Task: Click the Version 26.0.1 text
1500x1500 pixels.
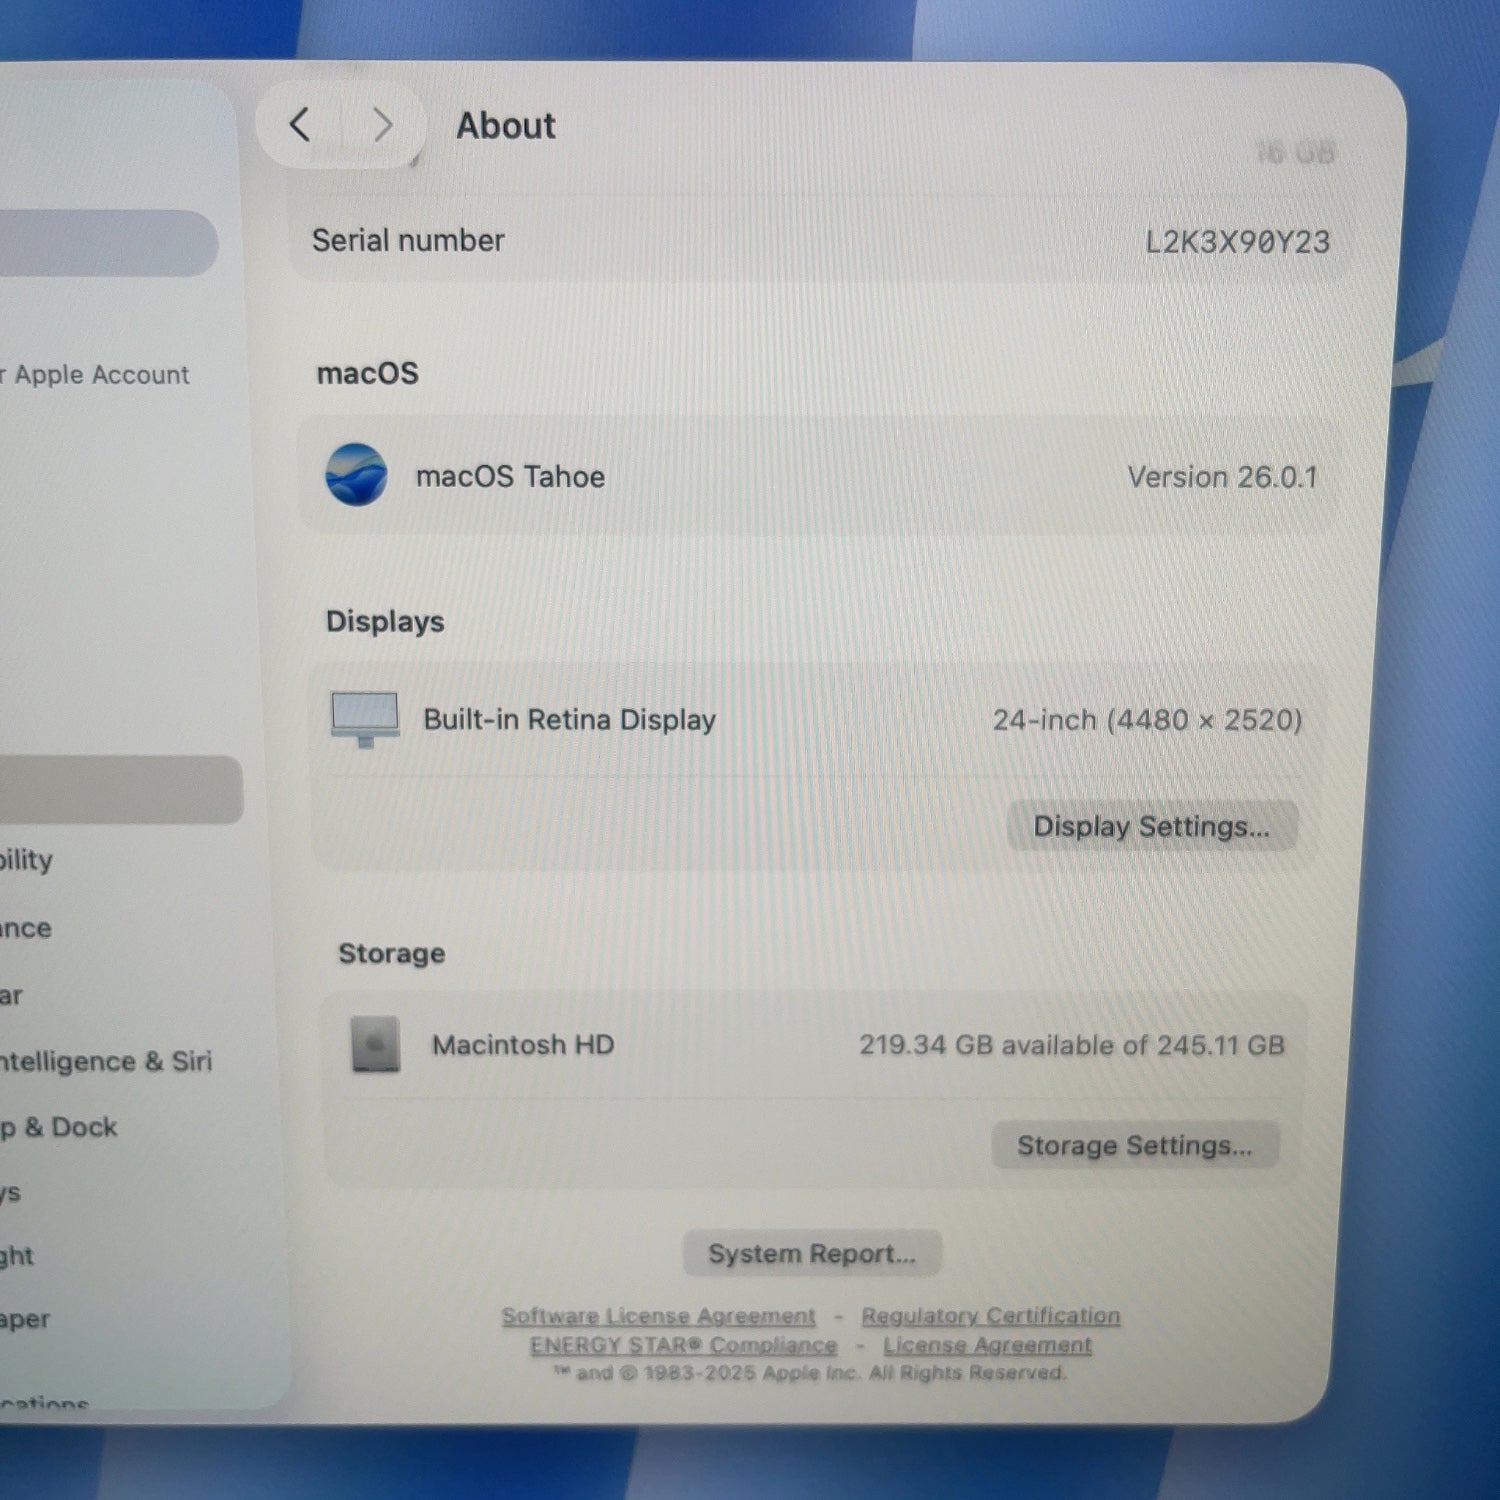Action: tap(1222, 477)
